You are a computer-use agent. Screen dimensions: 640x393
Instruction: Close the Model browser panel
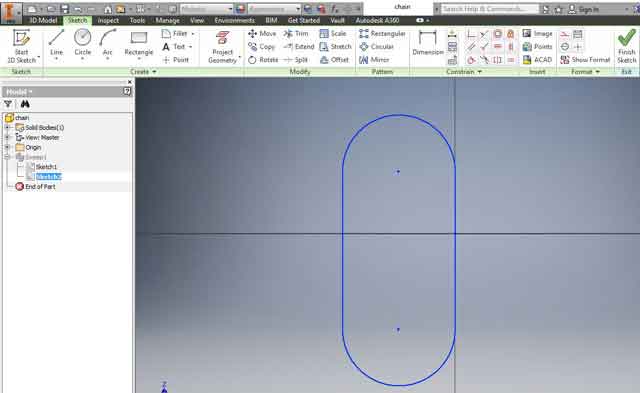(x=130, y=82)
